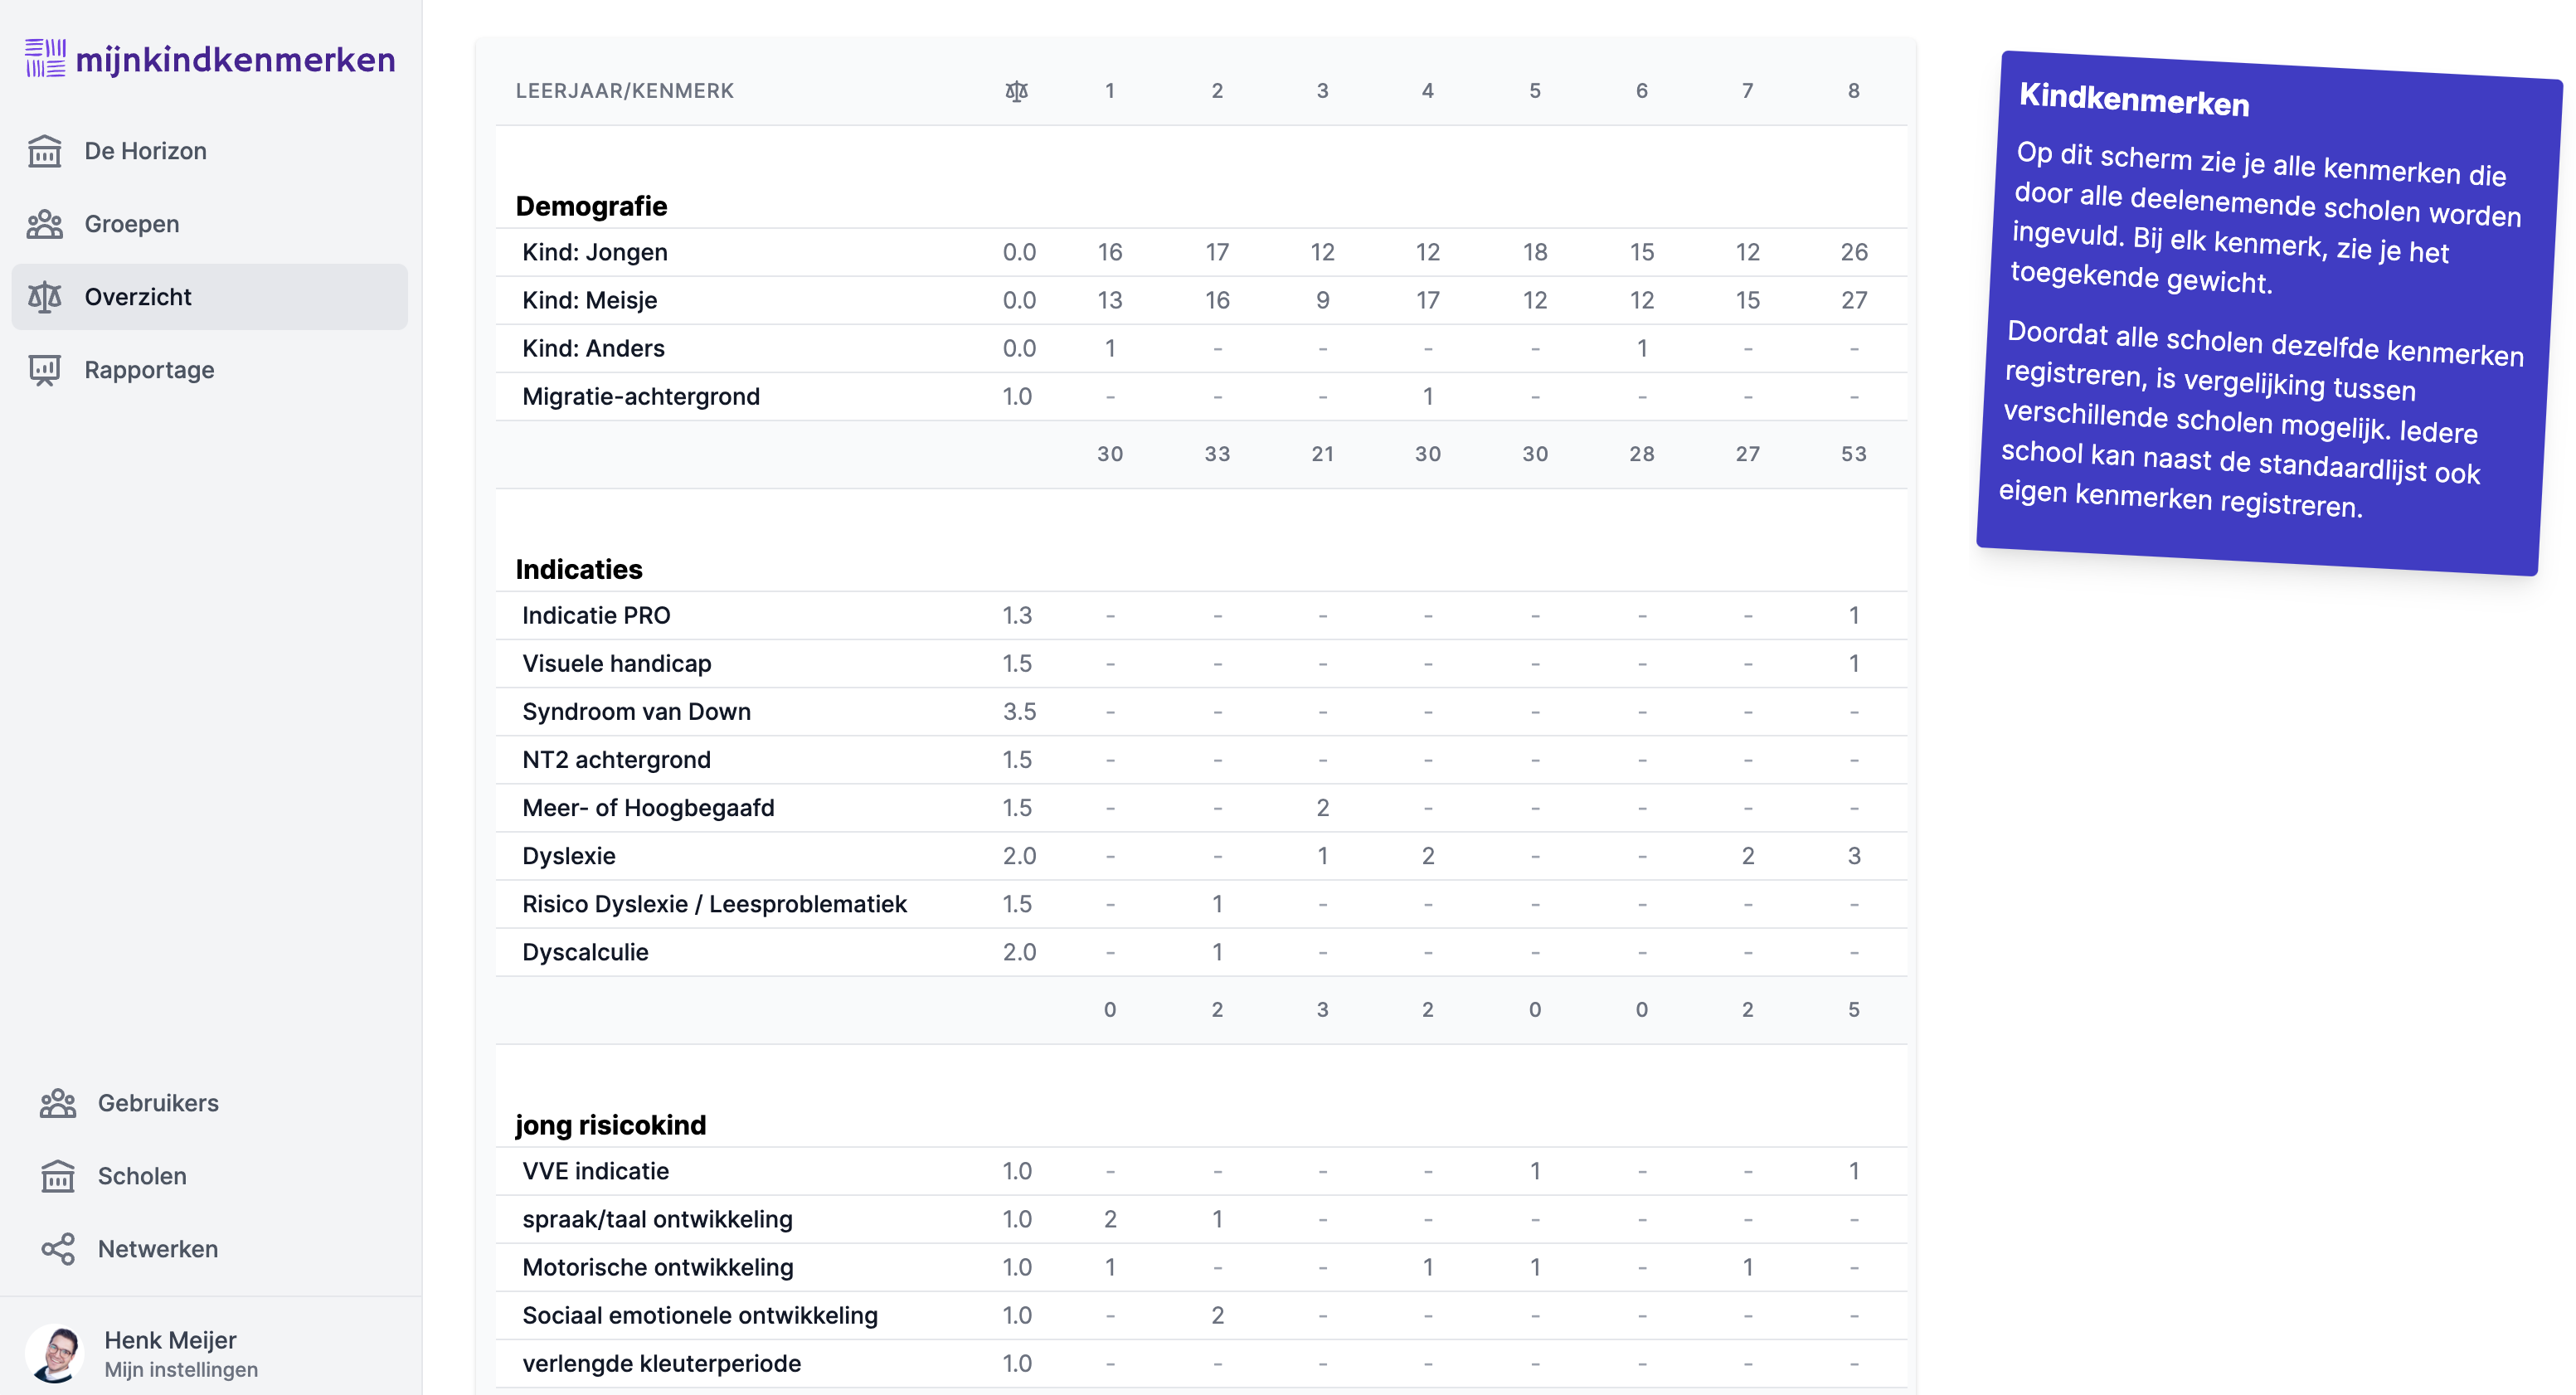Click the De Horizon school building icon
Image resolution: width=2576 pixels, height=1395 pixels.
click(45, 151)
